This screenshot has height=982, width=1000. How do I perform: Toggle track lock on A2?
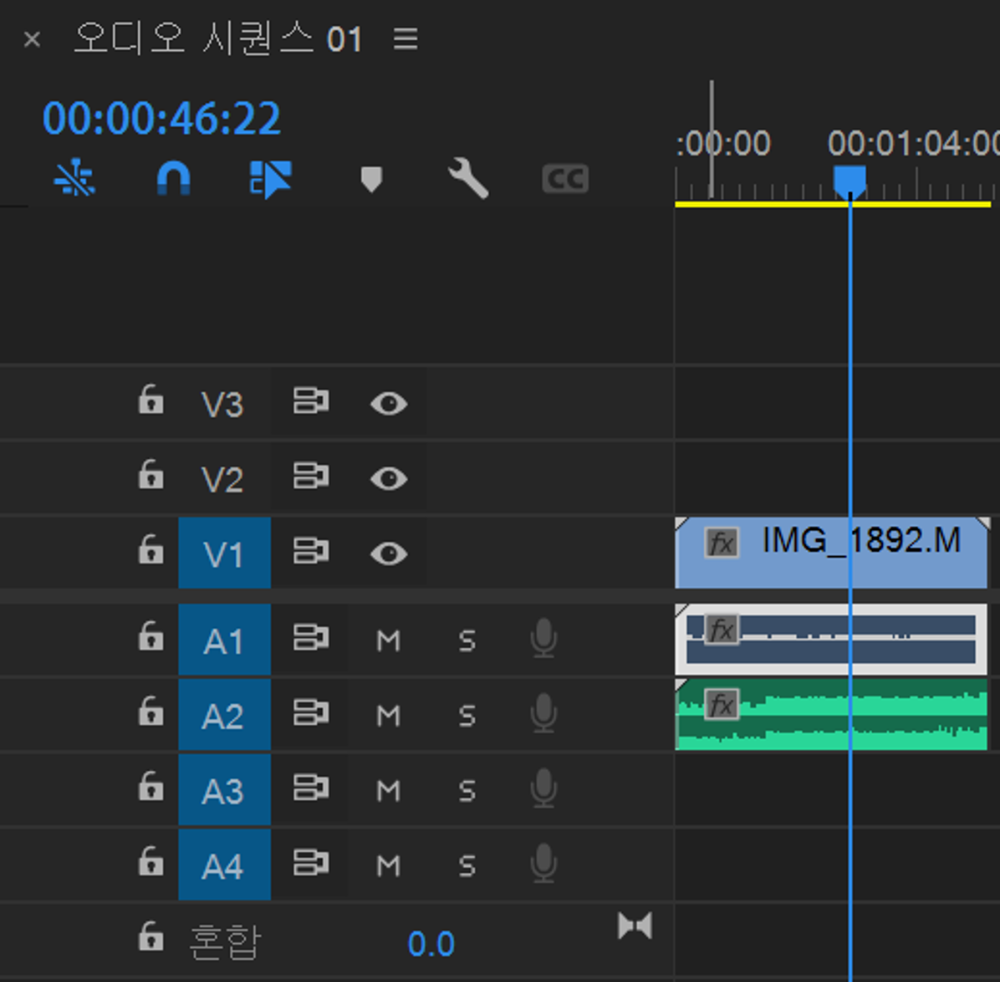tap(151, 711)
